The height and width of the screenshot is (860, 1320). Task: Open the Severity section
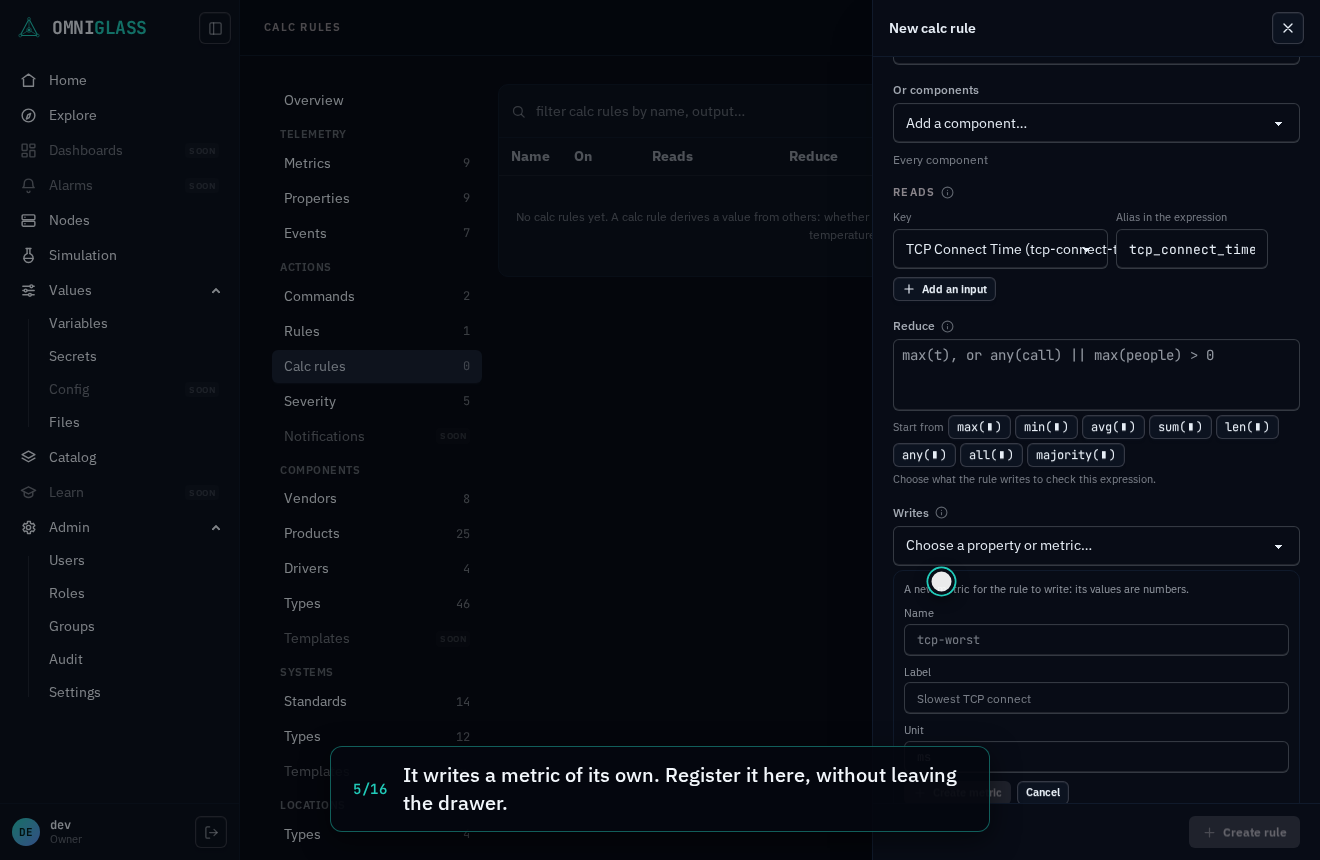pyautogui.click(x=377, y=401)
